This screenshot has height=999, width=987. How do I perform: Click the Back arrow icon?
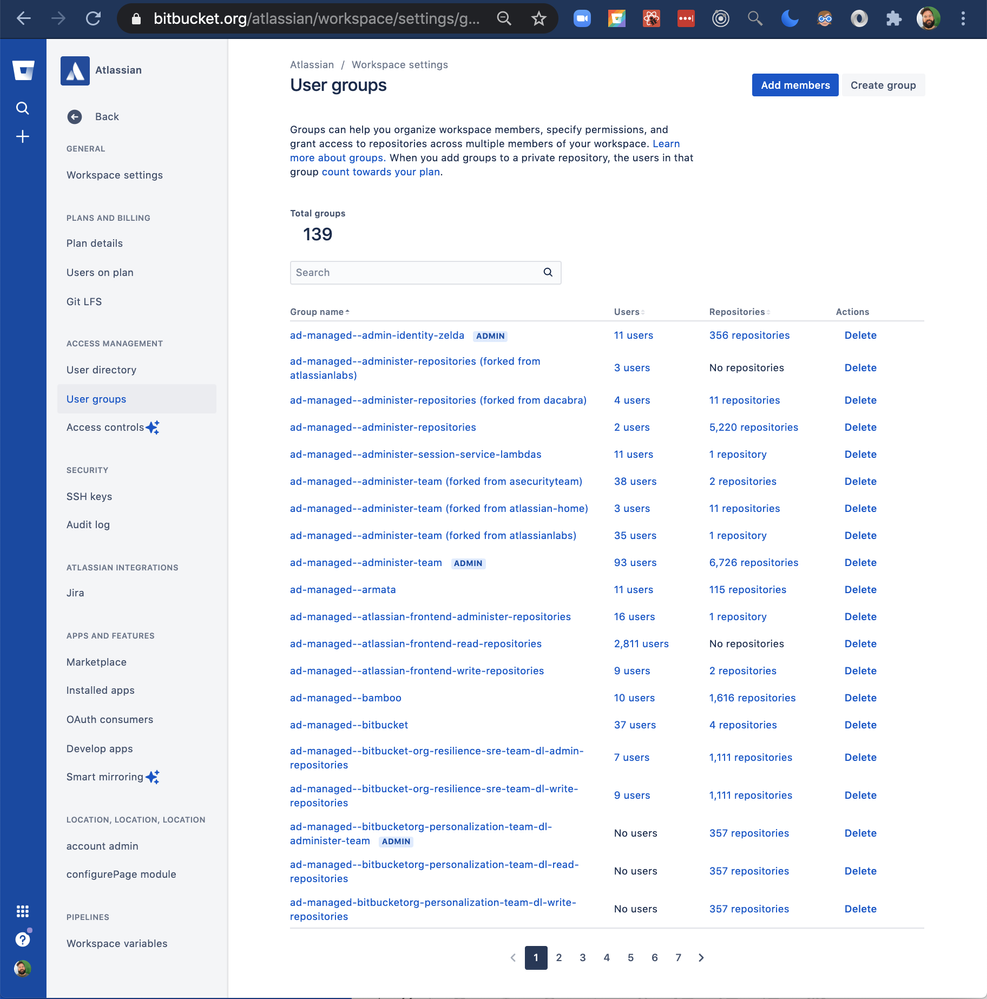click(75, 117)
